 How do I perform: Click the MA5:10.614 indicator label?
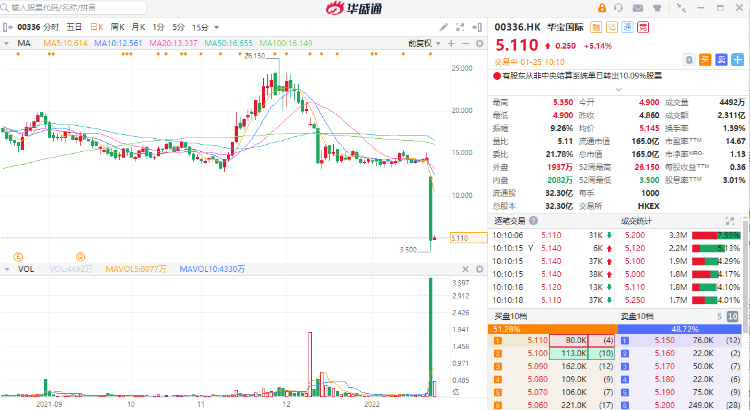[65, 43]
